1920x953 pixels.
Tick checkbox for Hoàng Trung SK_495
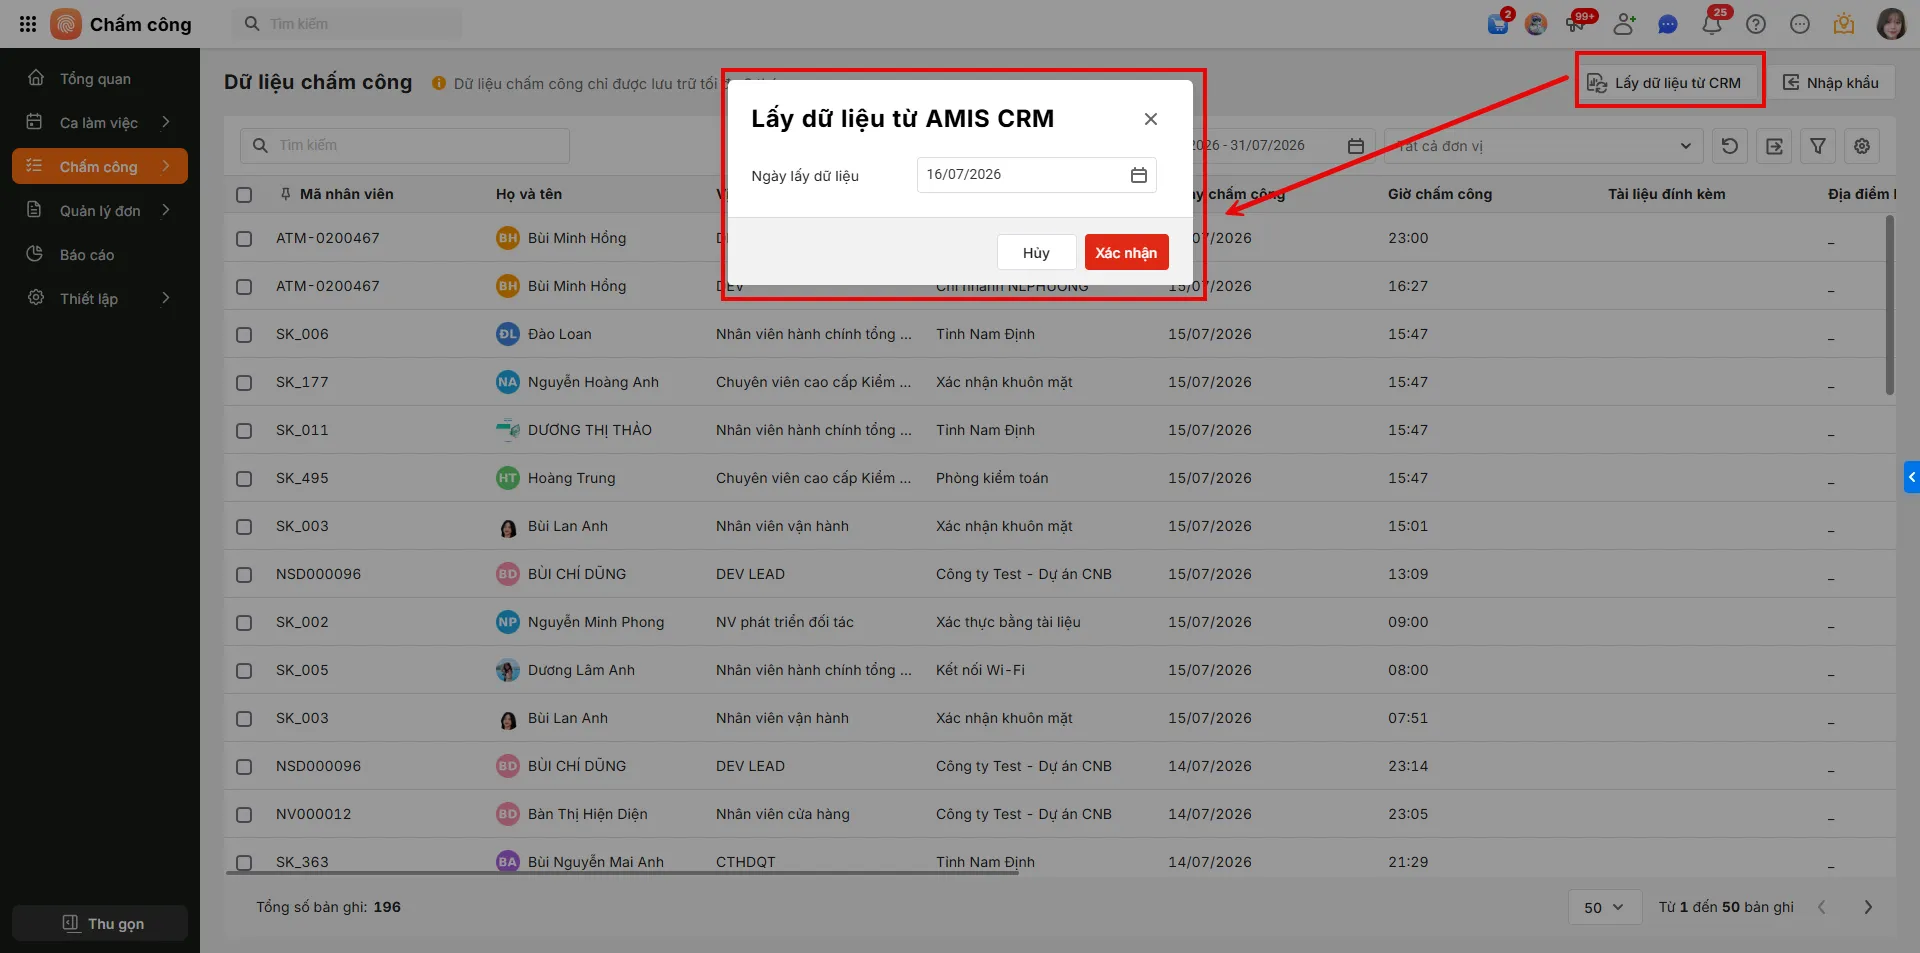click(x=244, y=478)
